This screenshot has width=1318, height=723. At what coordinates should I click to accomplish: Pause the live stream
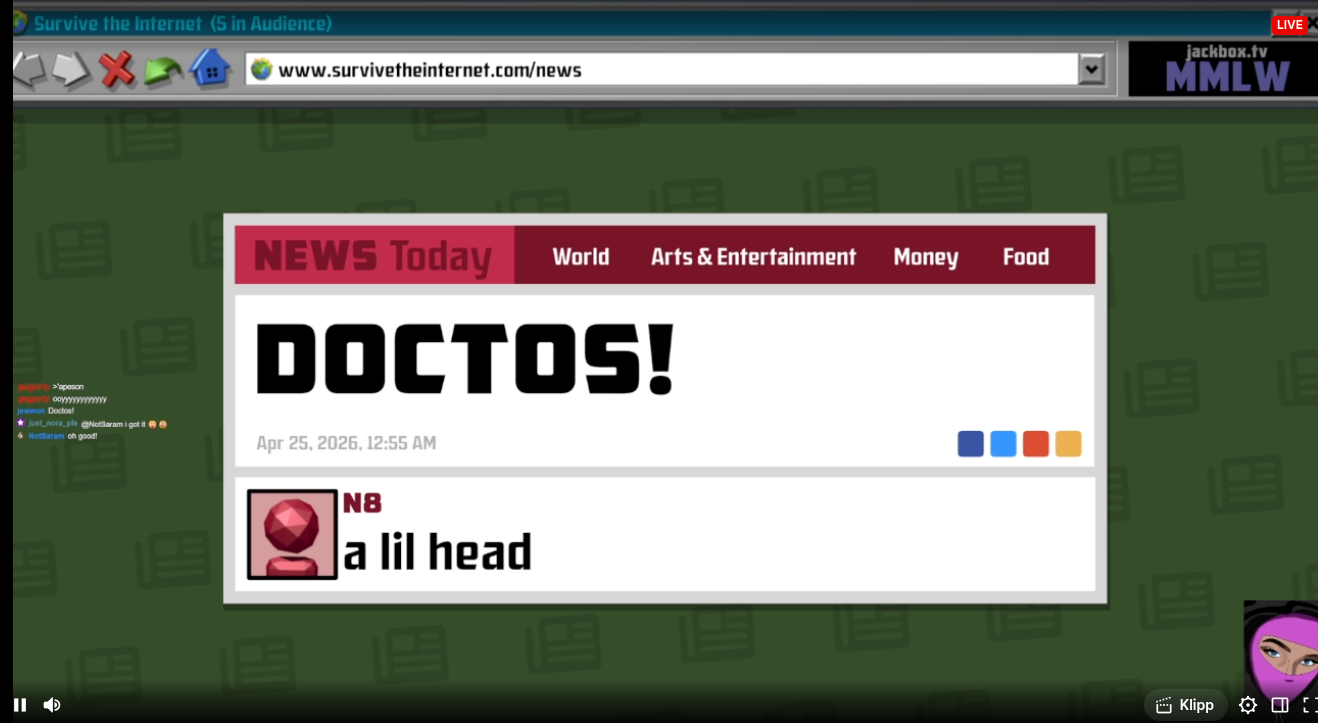(20, 705)
